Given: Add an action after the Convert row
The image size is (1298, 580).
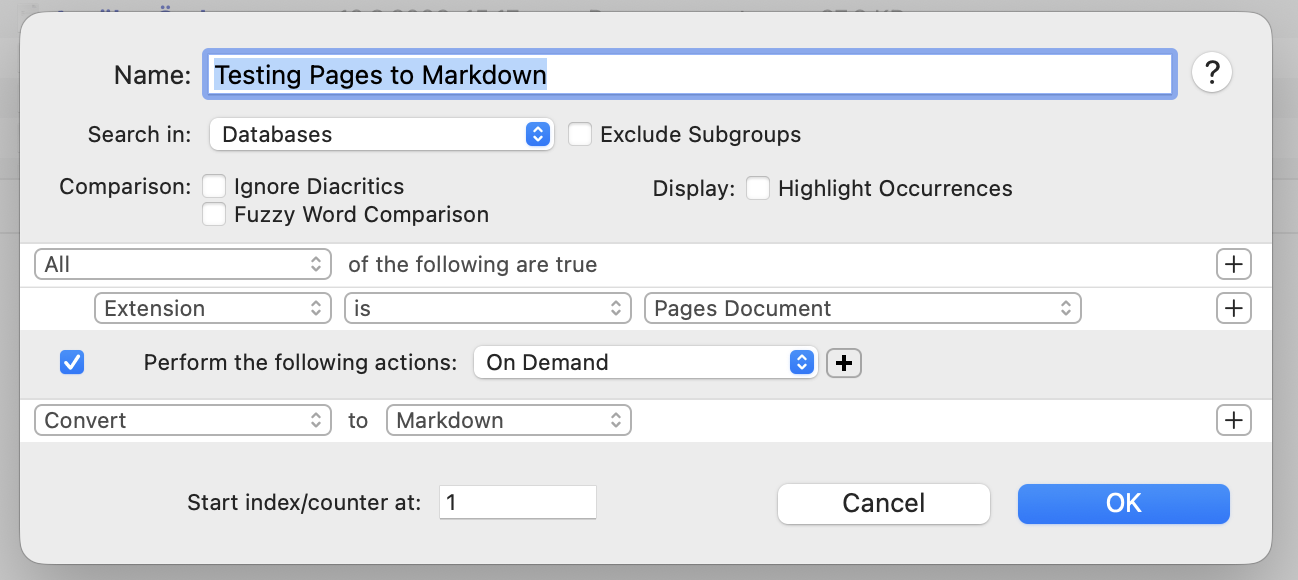Looking at the screenshot, I should pos(1233,421).
